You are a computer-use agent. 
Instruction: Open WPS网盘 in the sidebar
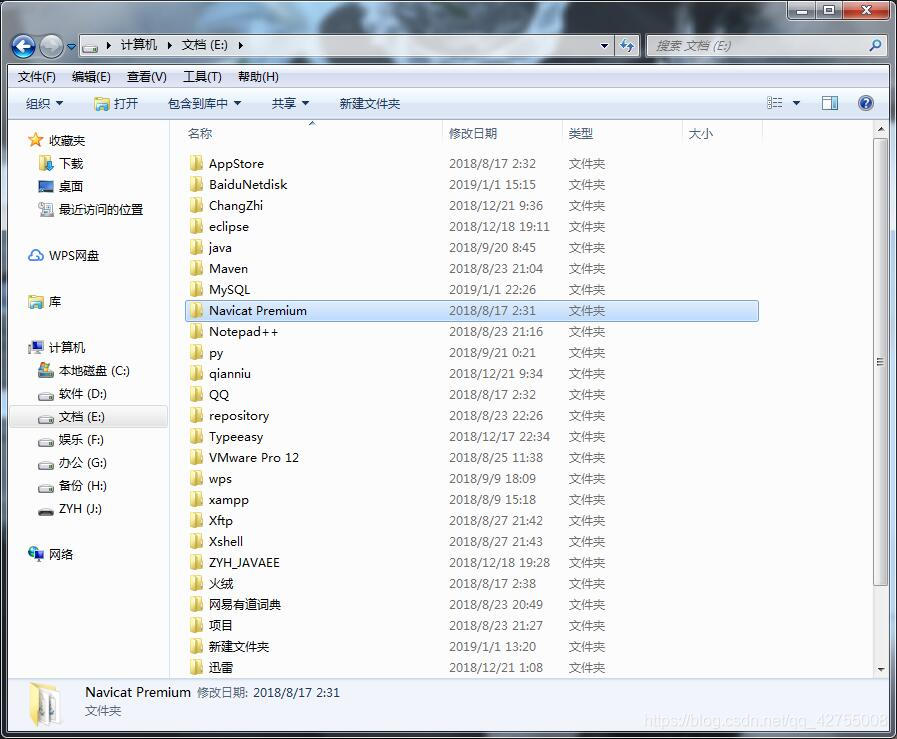[63, 256]
